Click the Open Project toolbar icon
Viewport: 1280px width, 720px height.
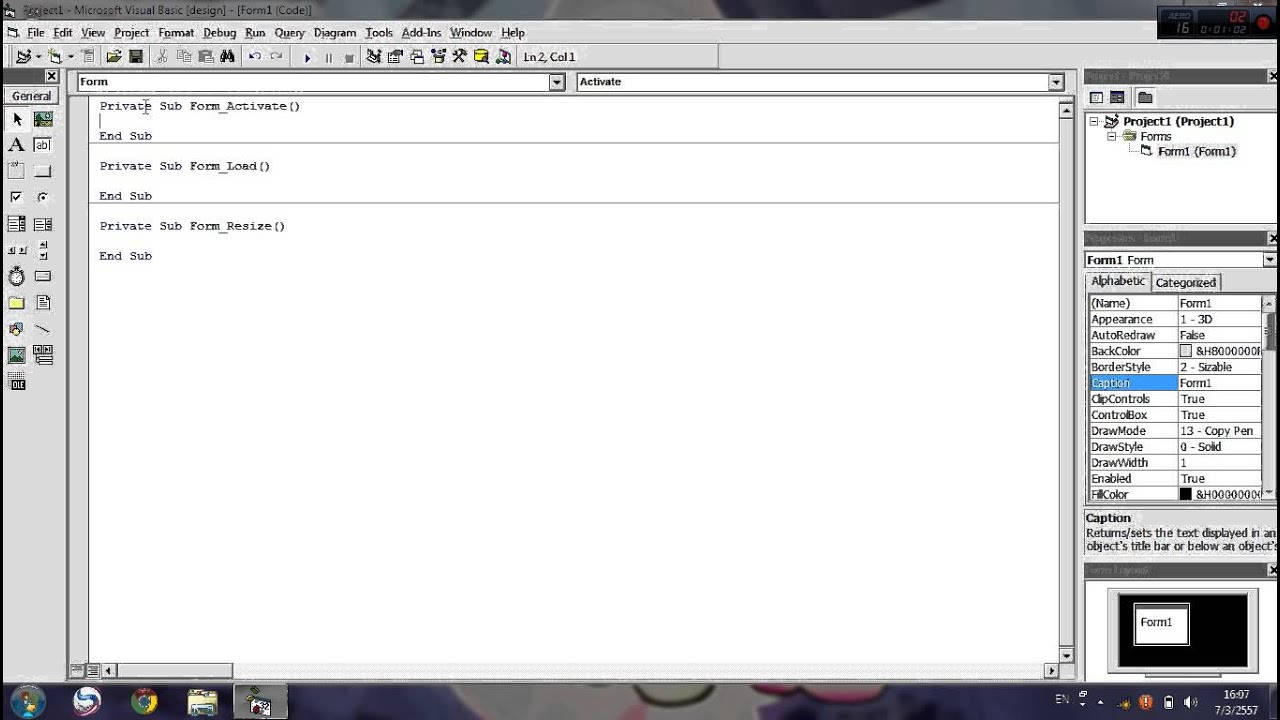pos(114,57)
